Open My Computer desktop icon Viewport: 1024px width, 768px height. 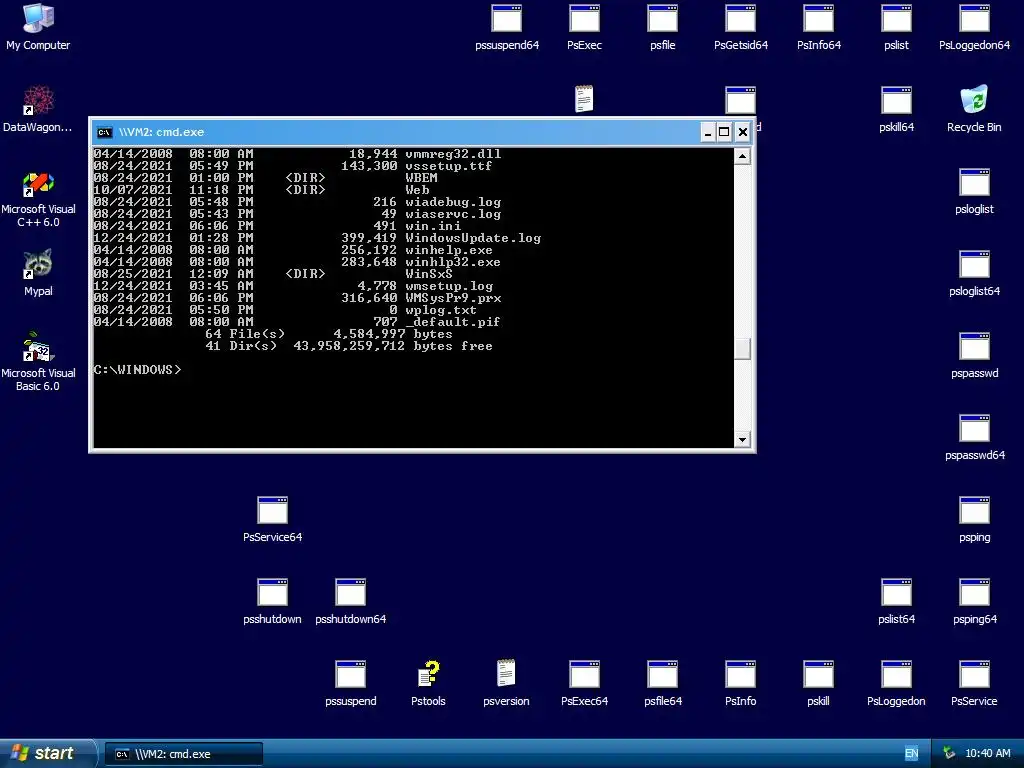click(x=38, y=27)
